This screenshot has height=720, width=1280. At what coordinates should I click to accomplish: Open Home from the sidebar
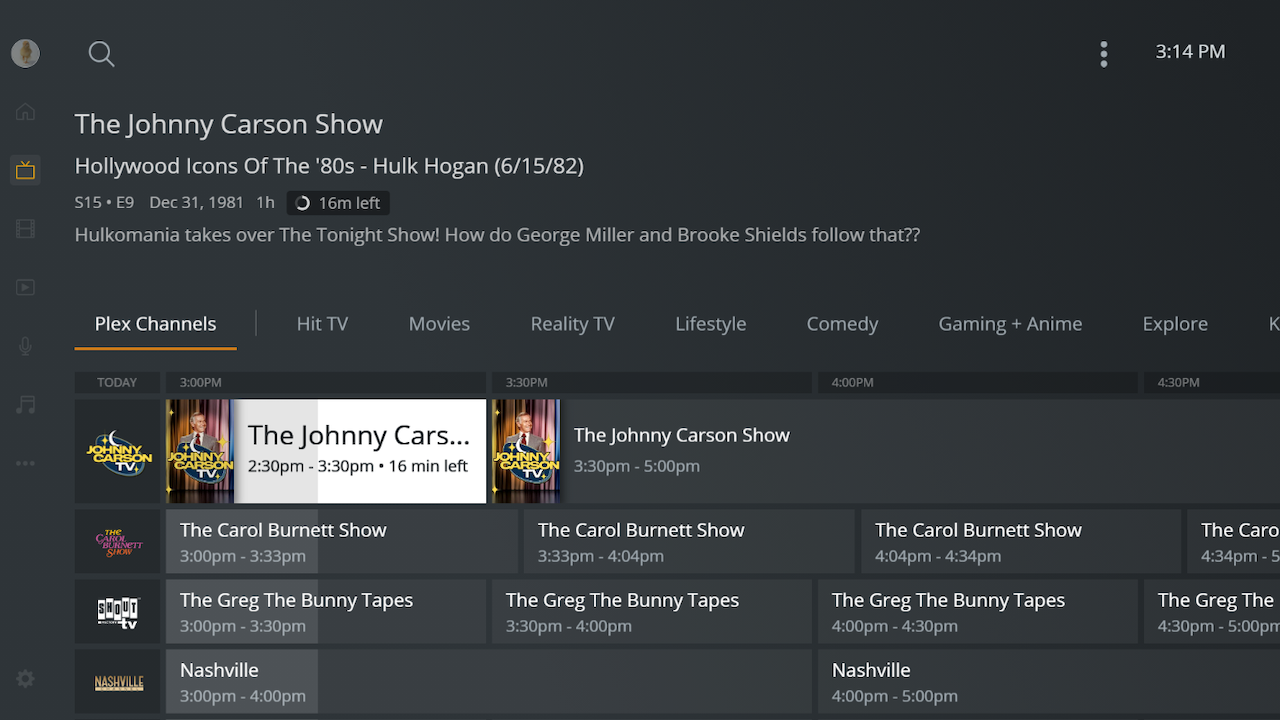pyautogui.click(x=25, y=111)
